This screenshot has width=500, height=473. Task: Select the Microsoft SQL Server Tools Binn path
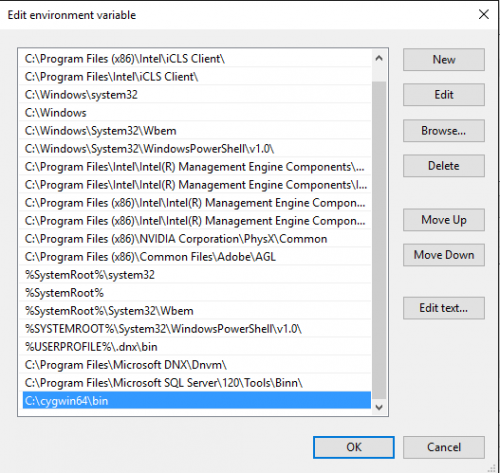(x=197, y=383)
